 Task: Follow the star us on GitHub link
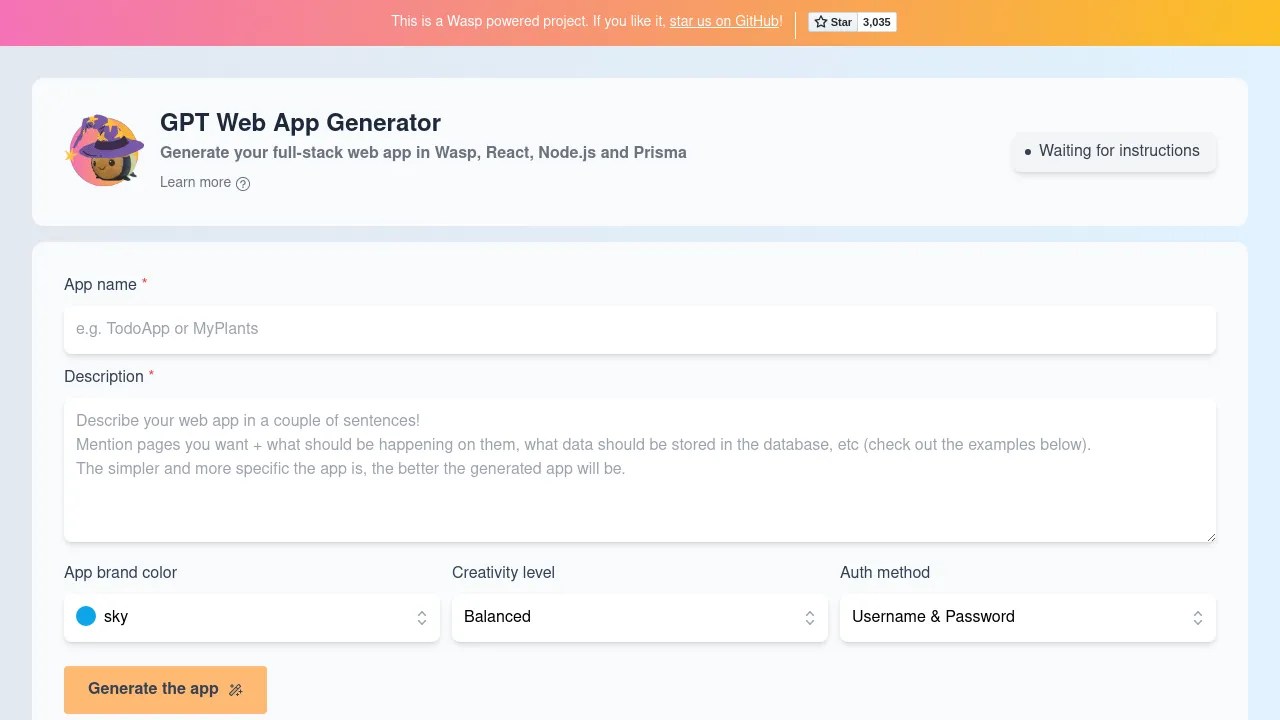coord(724,21)
